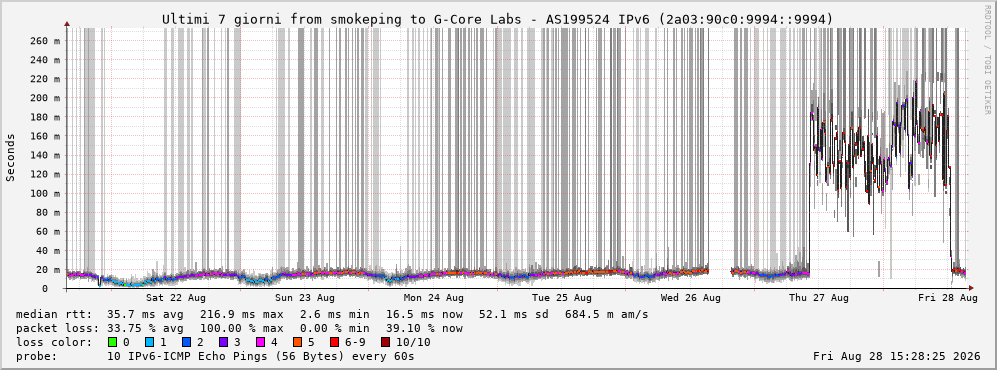Click the Mon 24 Aug axis label
This screenshot has height=370, width=997.
(434, 298)
